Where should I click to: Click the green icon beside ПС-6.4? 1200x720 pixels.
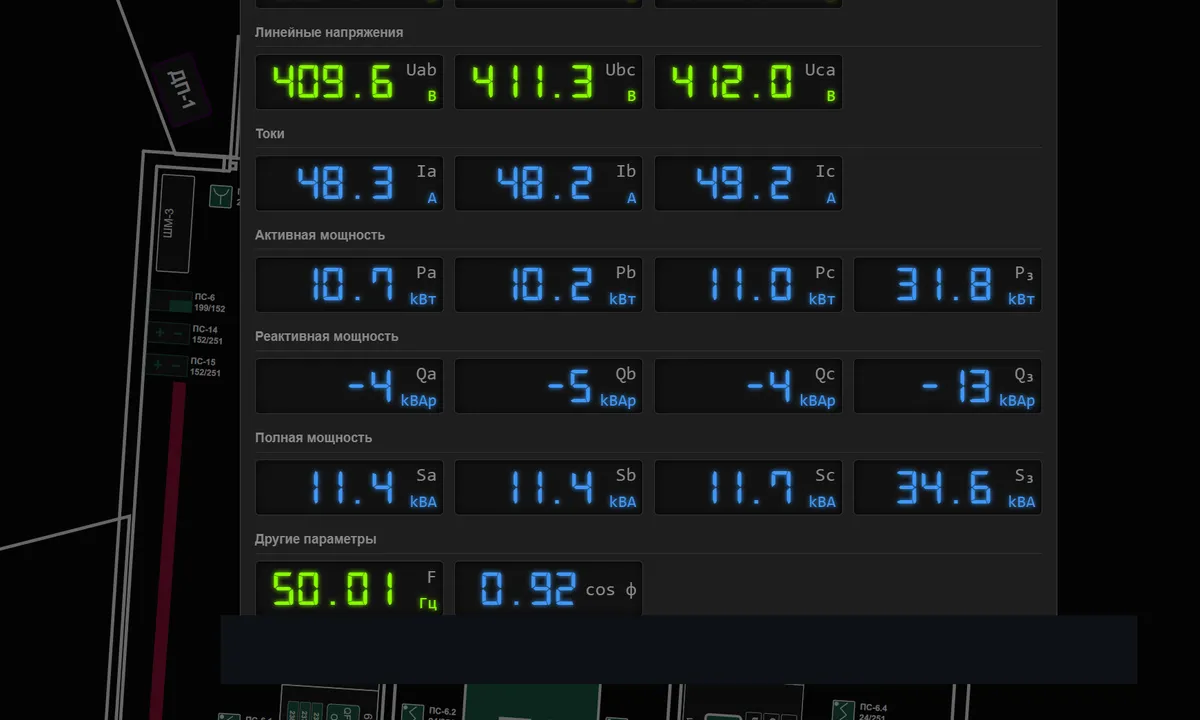842,711
